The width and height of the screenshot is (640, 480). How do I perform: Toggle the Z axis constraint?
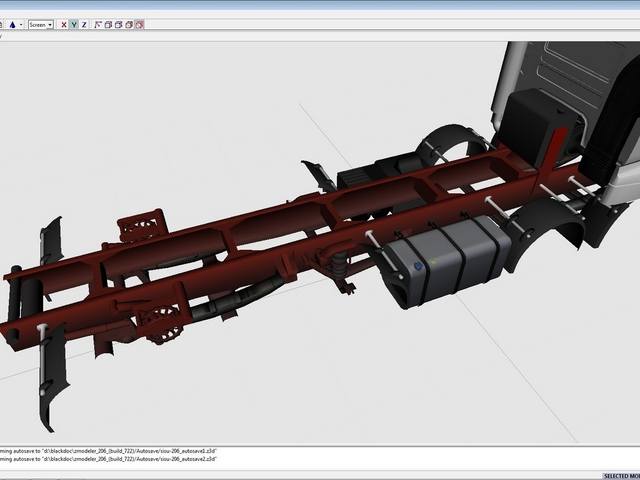pyautogui.click(x=84, y=24)
